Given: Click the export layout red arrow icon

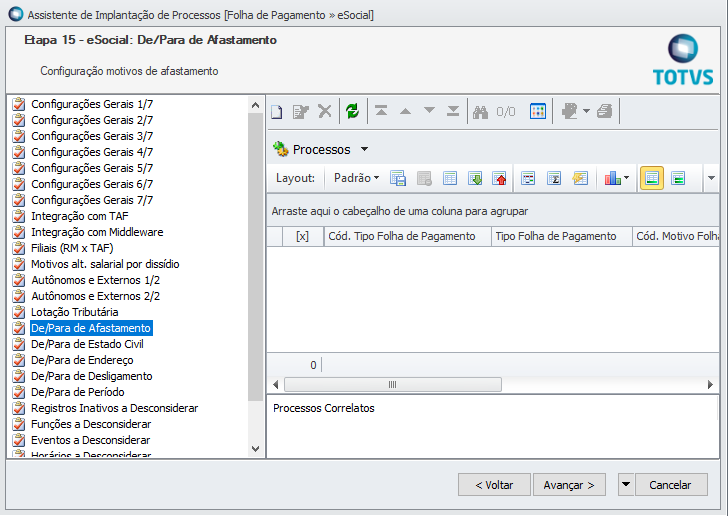Looking at the screenshot, I should point(500,178).
